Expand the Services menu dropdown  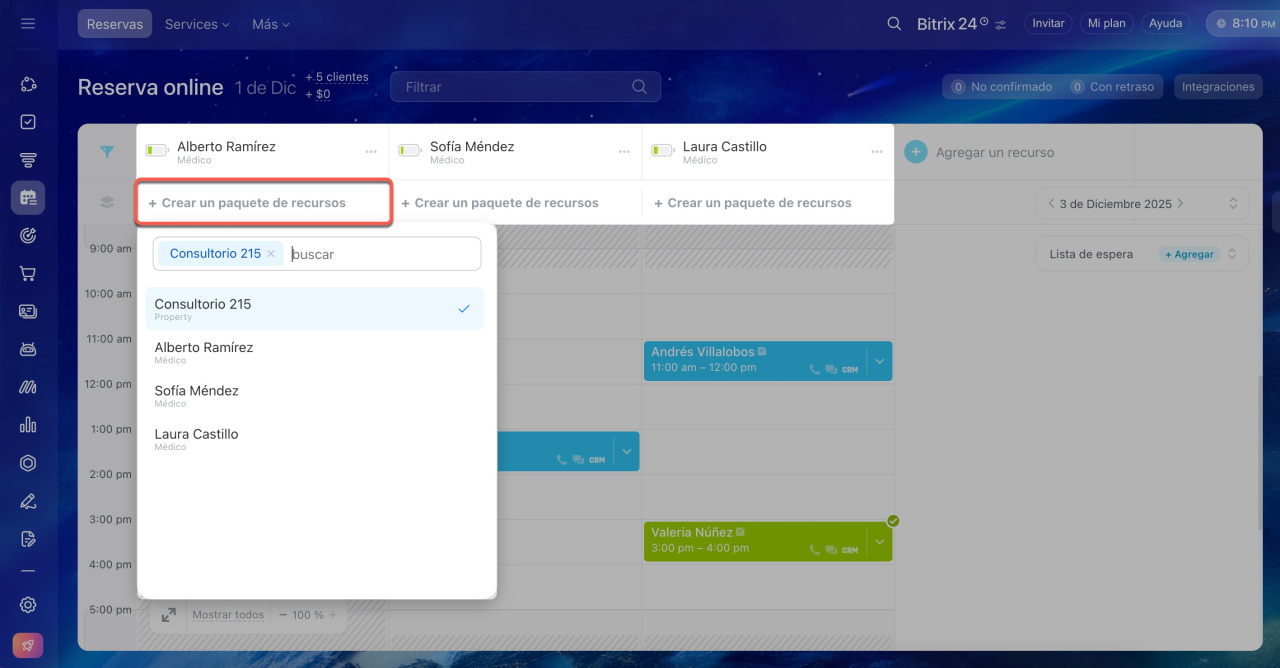click(x=197, y=24)
